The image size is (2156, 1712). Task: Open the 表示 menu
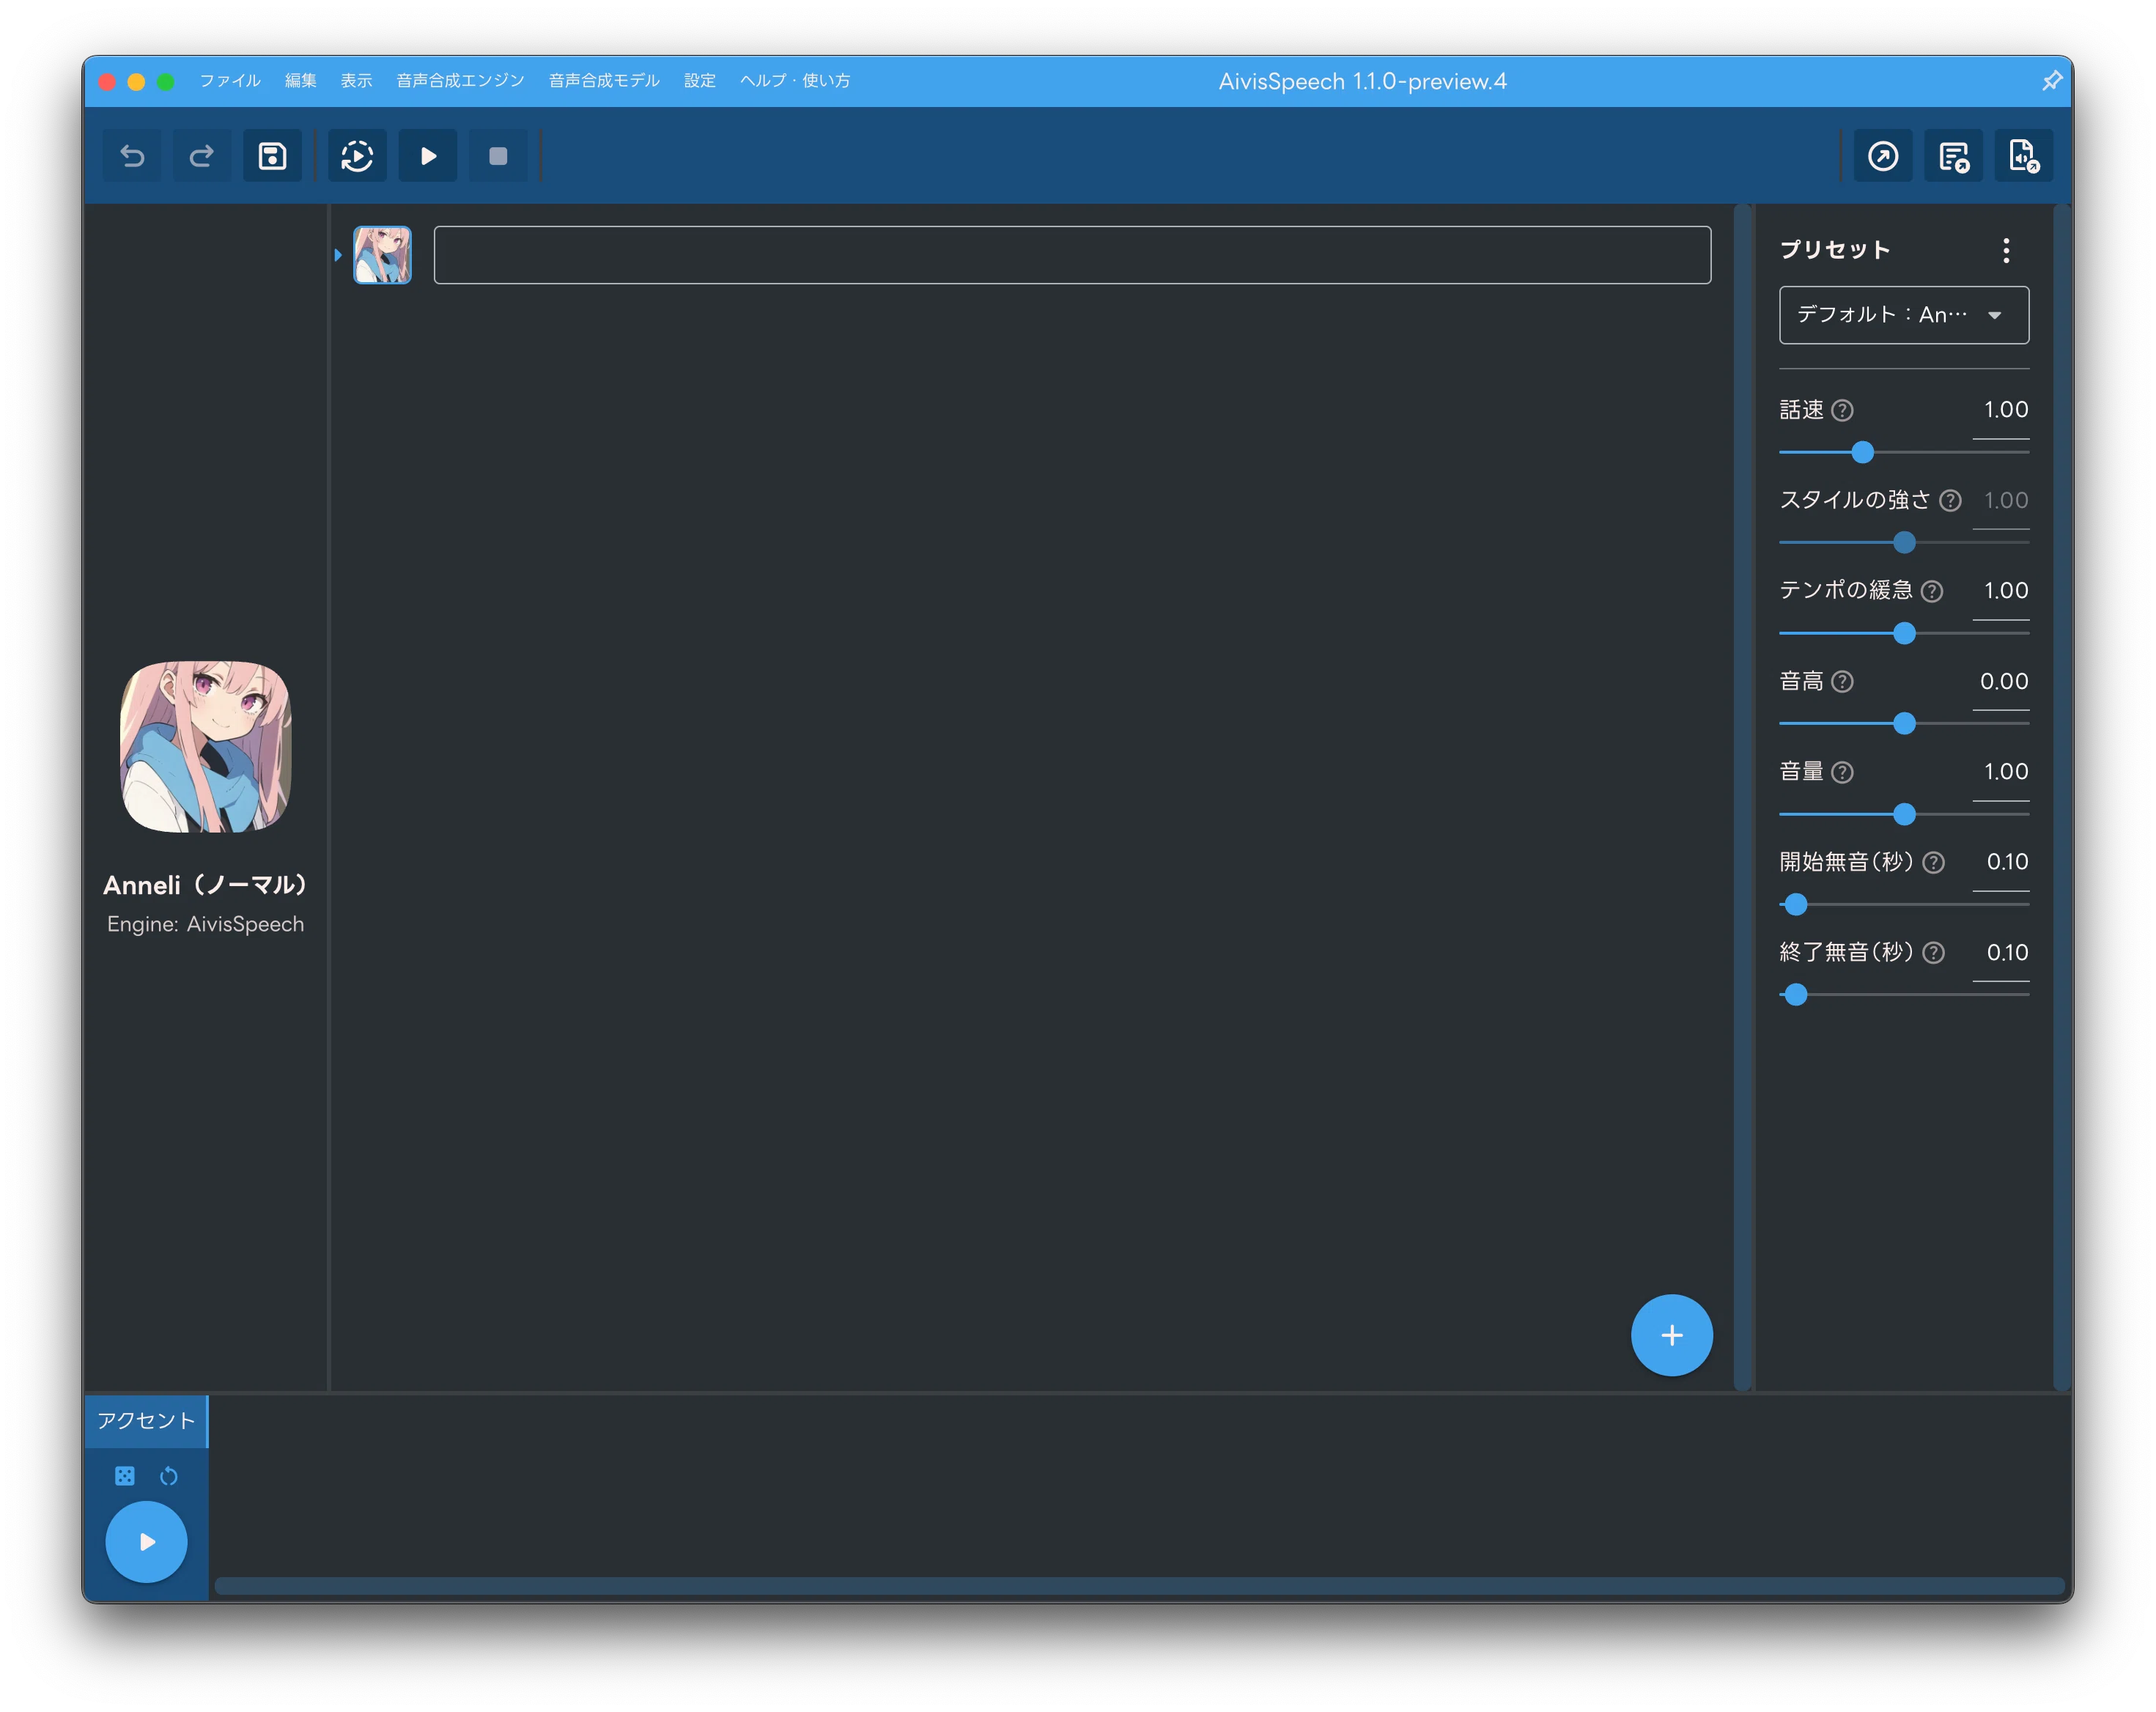point(356,81)
